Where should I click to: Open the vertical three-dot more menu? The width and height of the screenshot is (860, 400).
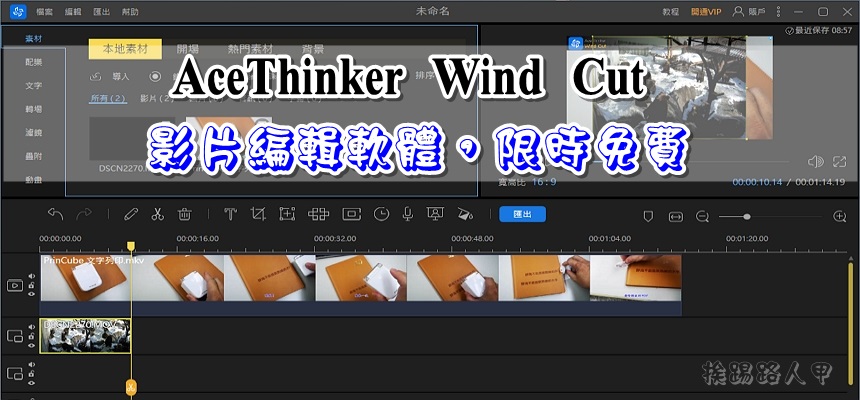click(778, 12)
